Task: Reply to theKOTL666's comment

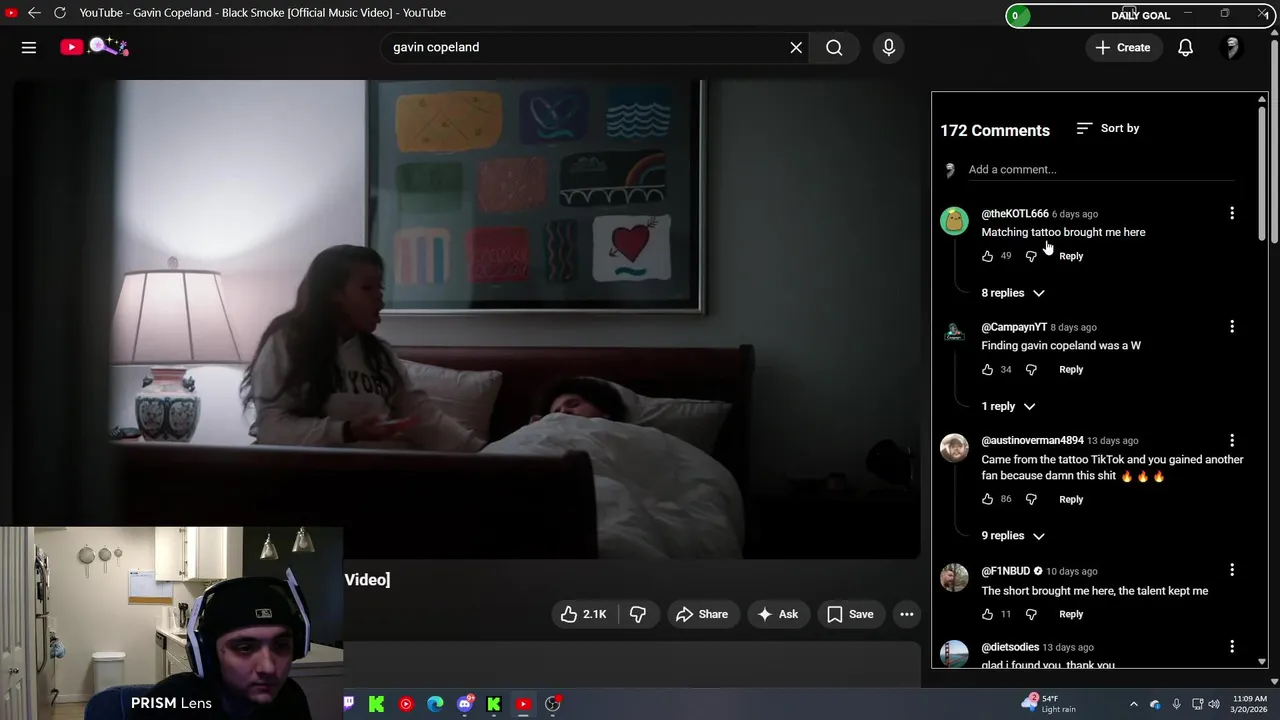Action: [x=1071, y=256]
